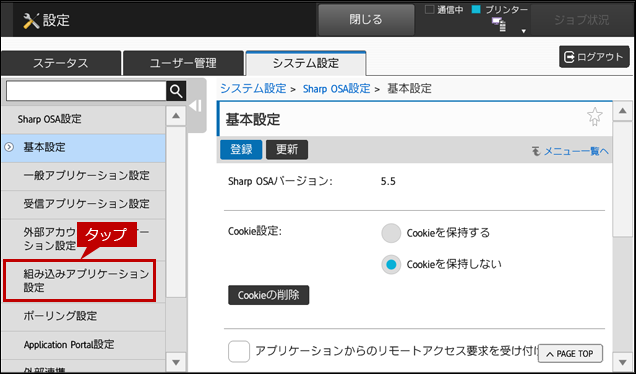The height and width of the screenshot is (374, 636).
Task: Collapse the left menu panel arrow
Action: click(x=196, y=106)
